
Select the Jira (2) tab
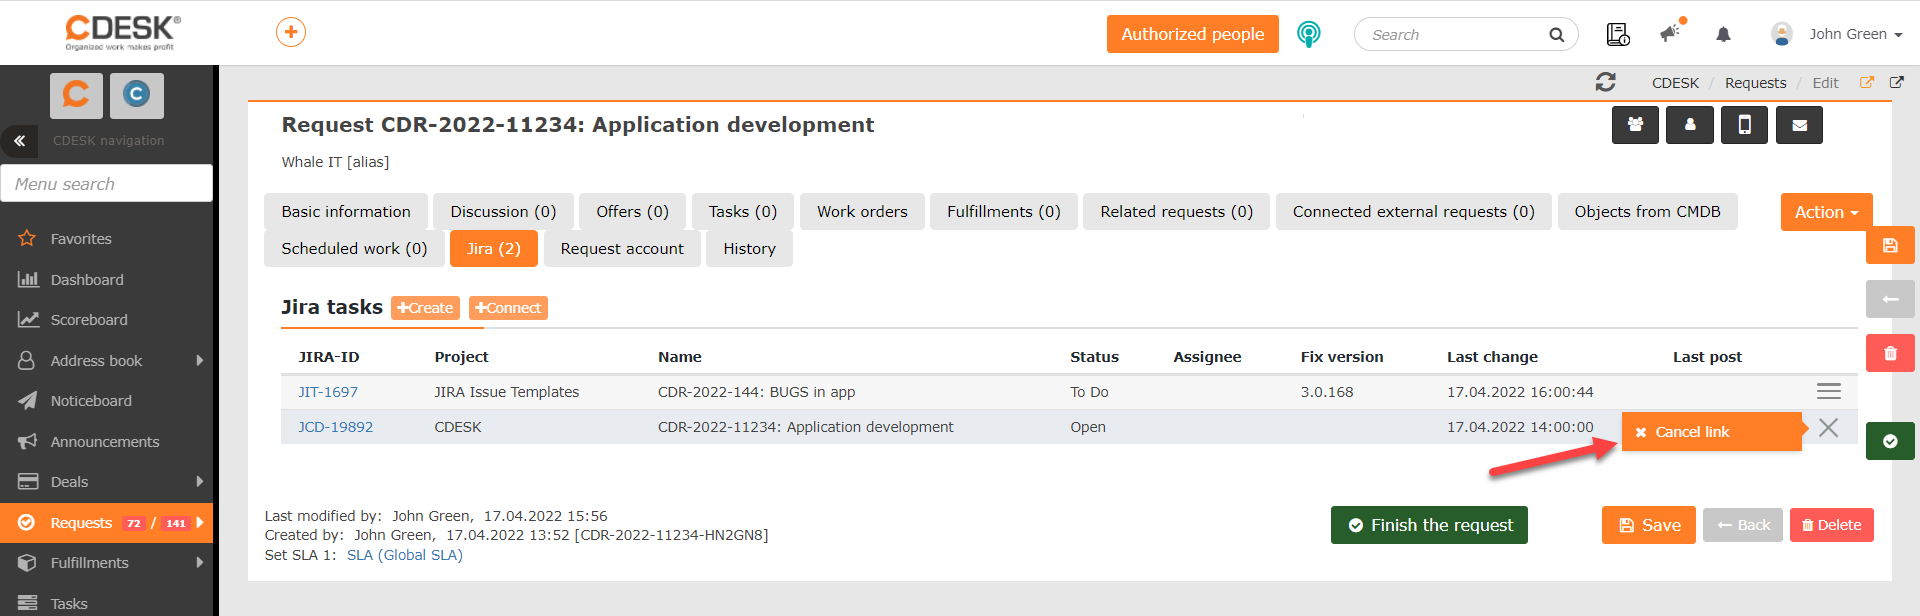[x=494, y=249]
